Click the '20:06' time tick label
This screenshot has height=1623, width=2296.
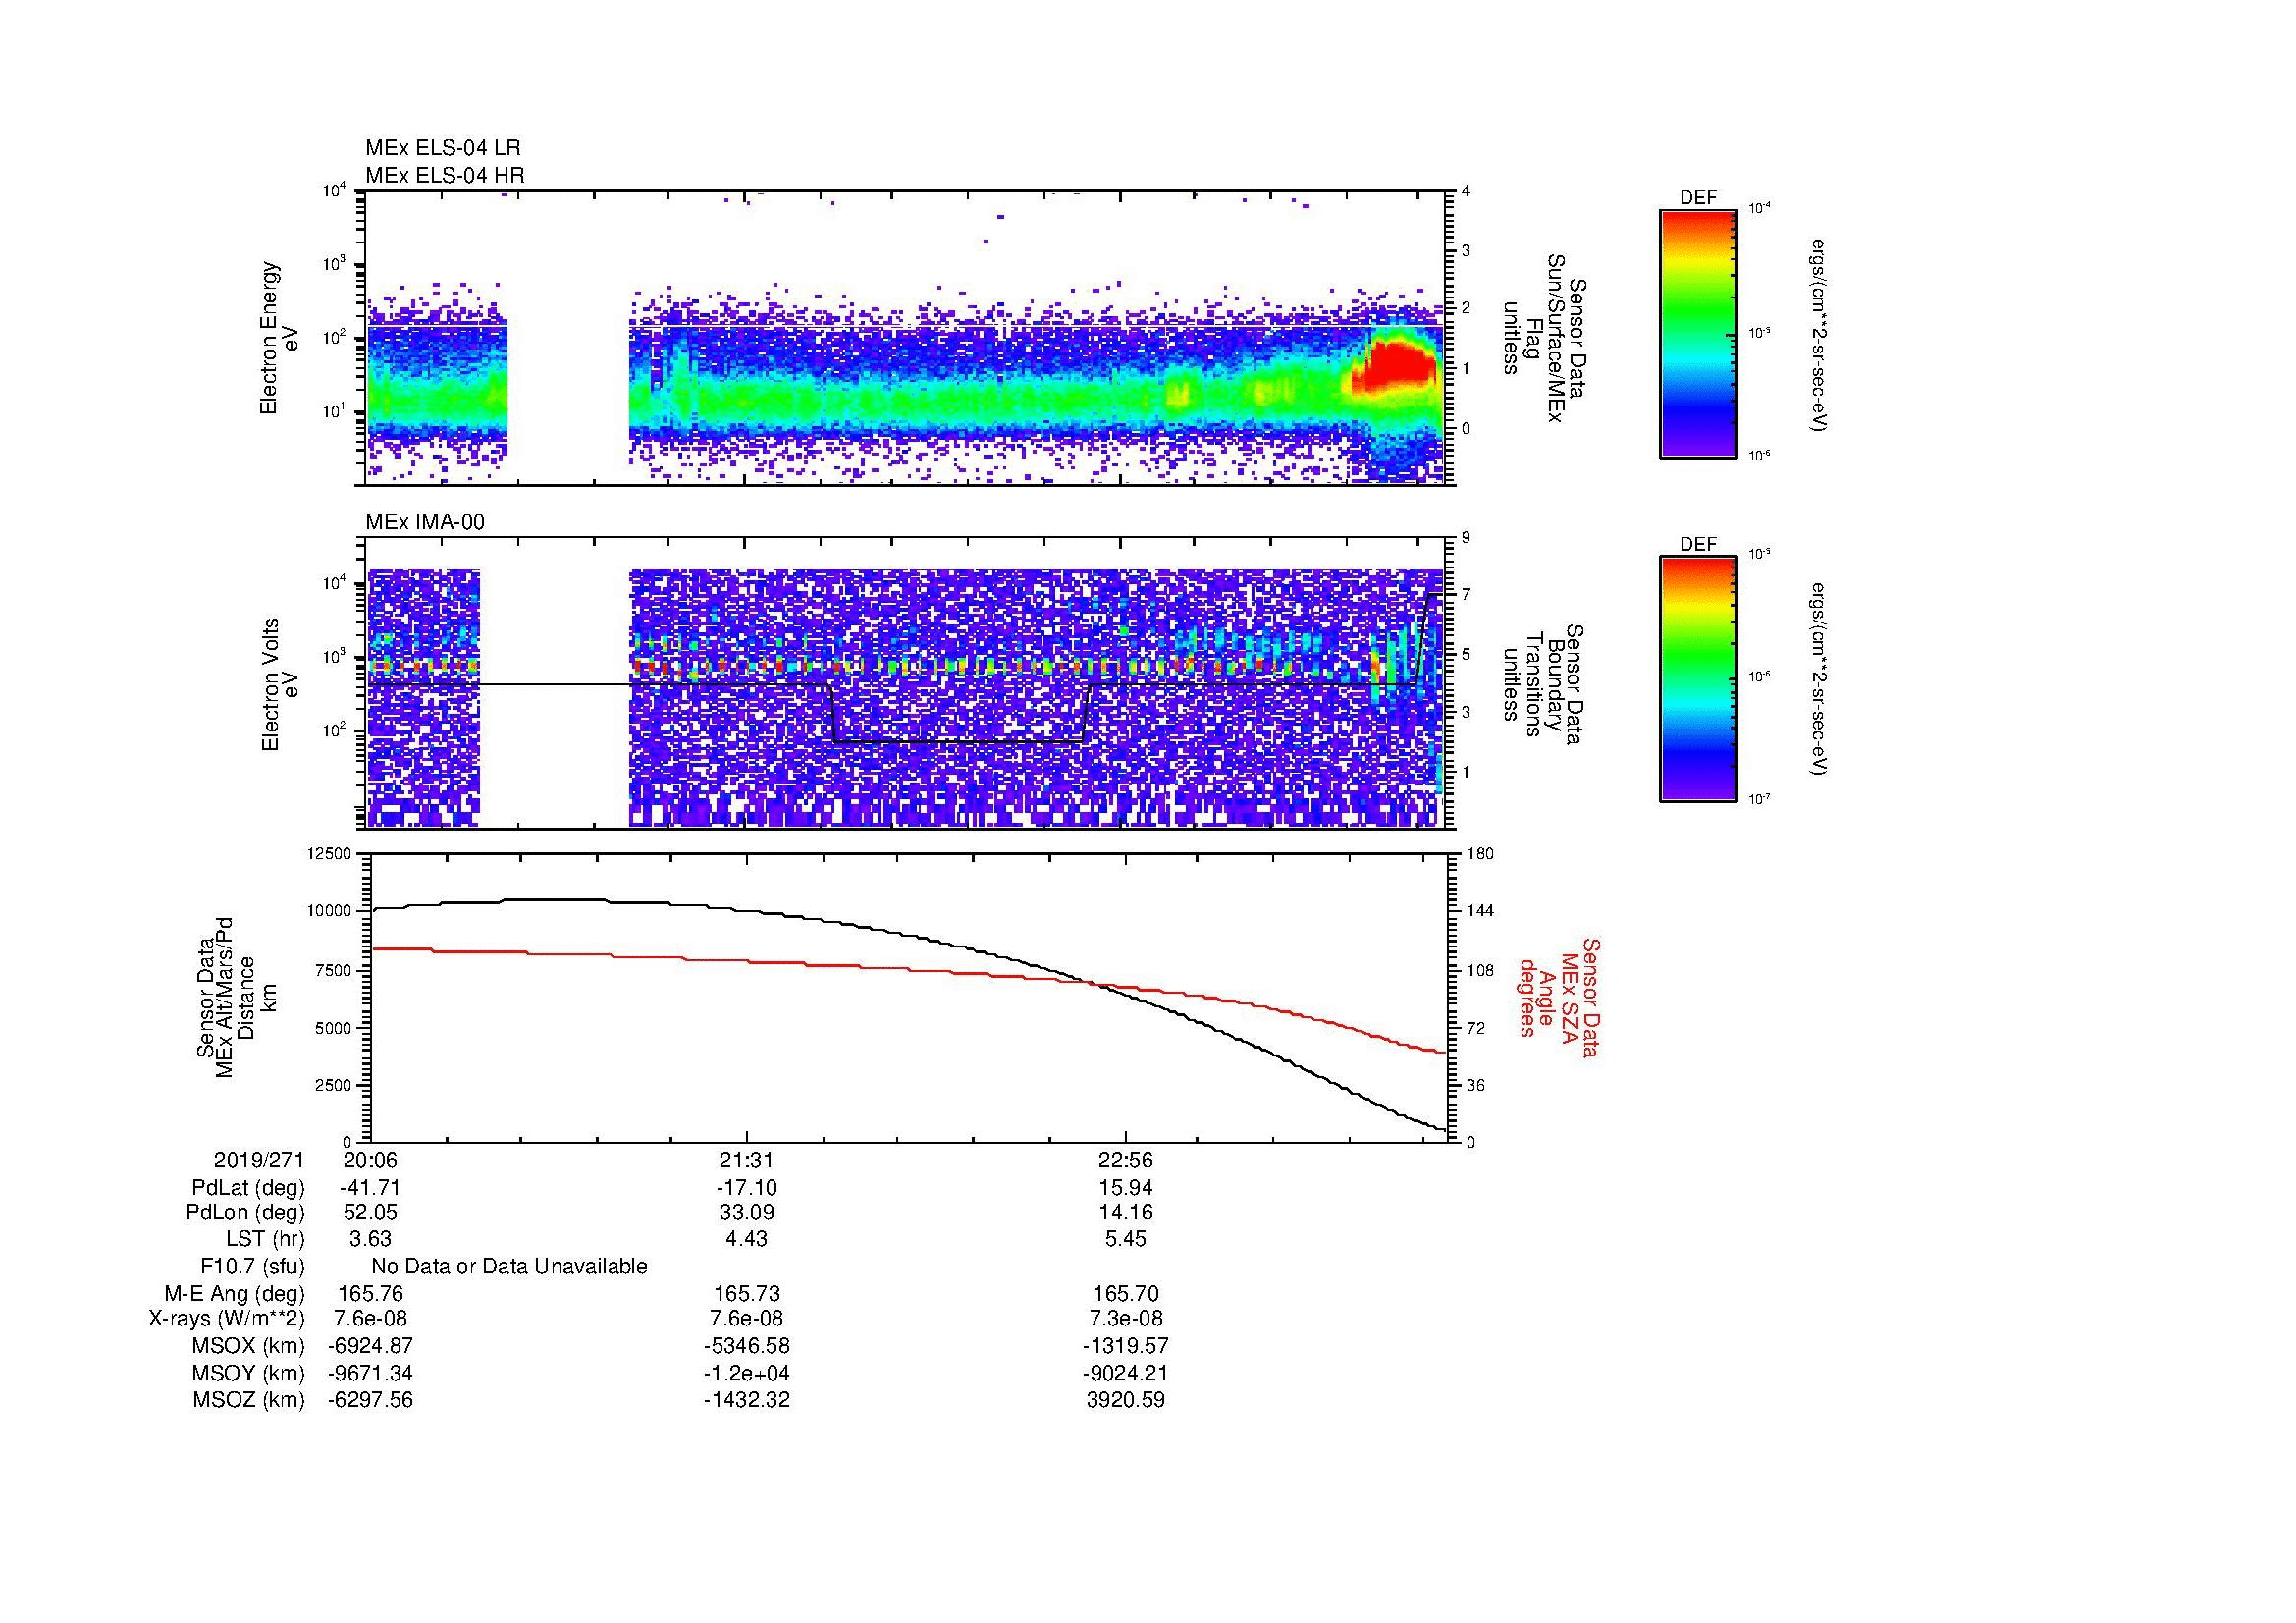pyautogui.click(x=370, y=1160)
